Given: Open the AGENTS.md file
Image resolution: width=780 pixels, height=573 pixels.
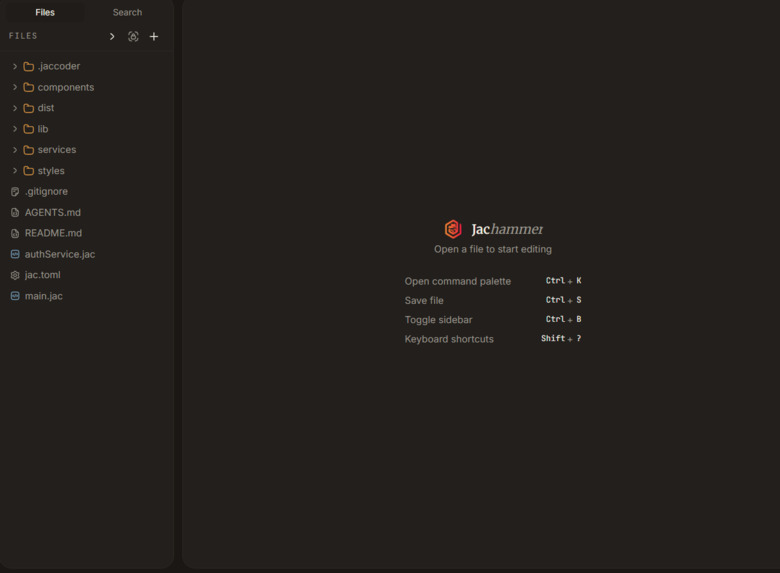Looking at the screenshot, I should 53,212.
